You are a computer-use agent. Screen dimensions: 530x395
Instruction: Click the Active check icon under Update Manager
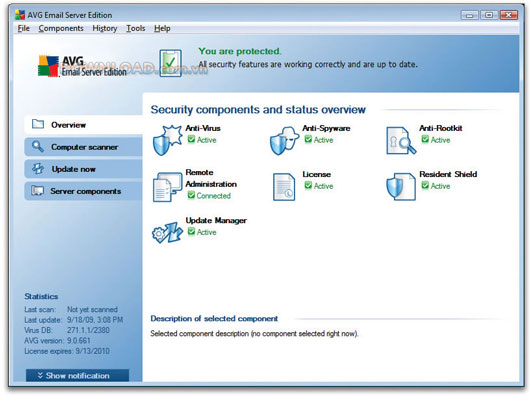(191, 231)
